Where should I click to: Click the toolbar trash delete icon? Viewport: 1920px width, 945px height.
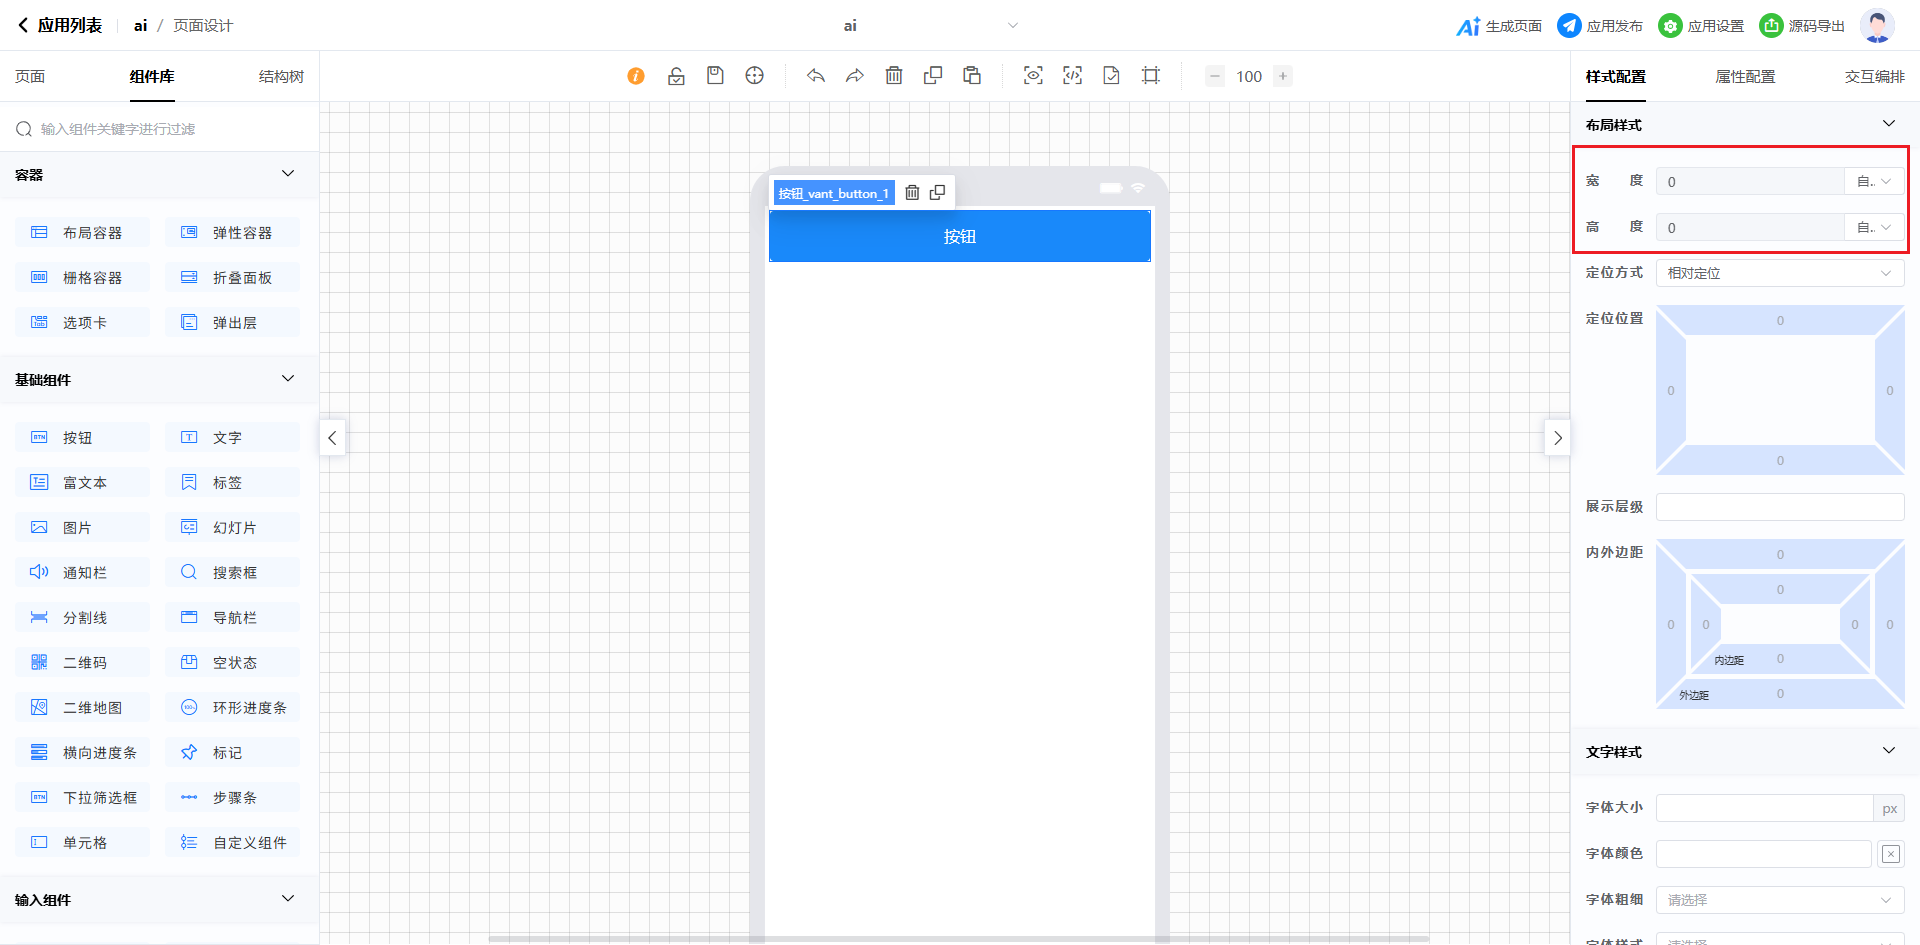[x=894, y=76]
